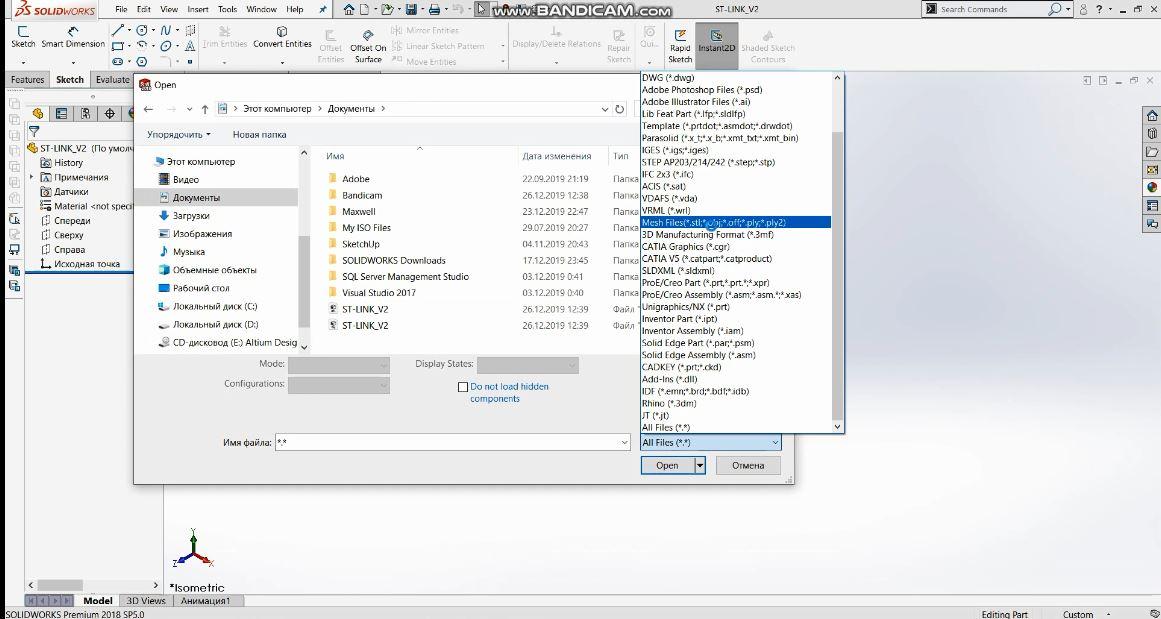The width and height of the screenshot is (1161, 619).
Task: Navigate back in the Open dialog
Action: click(x=148, y=109)
